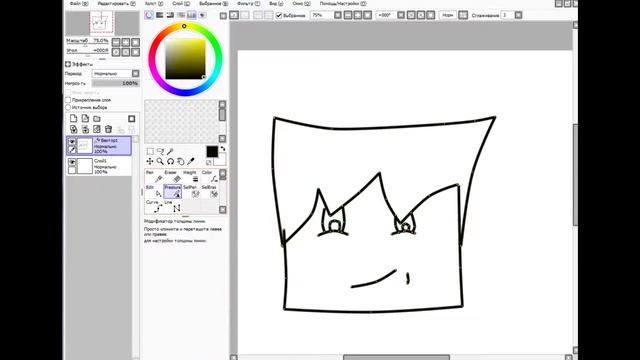Open the Фильтр menu
This screenshot has height=360, width=640.
[x=248, y=3]
